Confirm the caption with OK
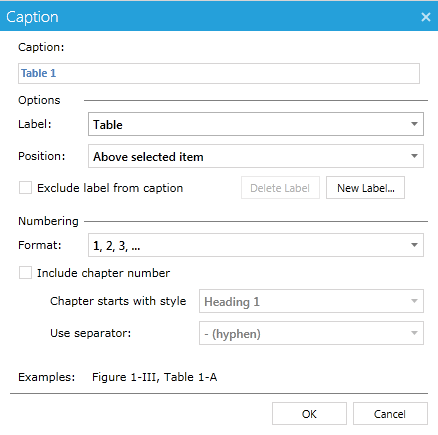This screenshot has width=438, height=435. tap(309, 414)
